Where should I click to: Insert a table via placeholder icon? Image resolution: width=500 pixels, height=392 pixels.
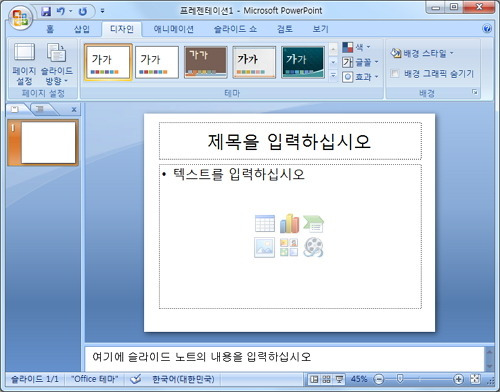(x=265, y=223)
